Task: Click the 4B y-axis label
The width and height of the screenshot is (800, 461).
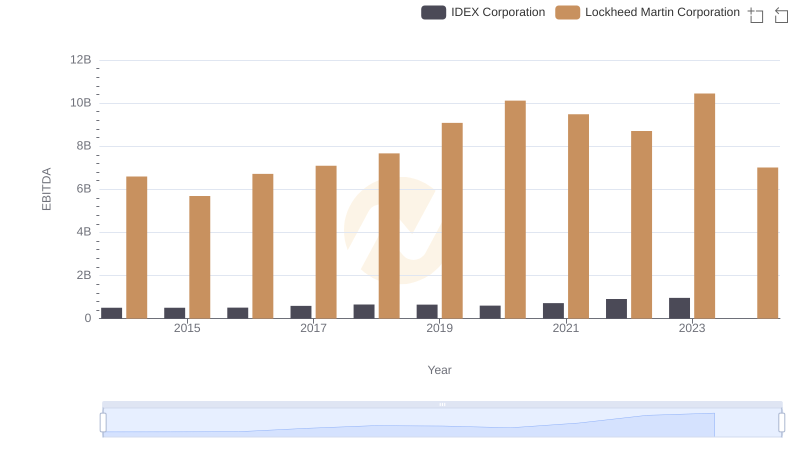Action: [x=84, y=232]
